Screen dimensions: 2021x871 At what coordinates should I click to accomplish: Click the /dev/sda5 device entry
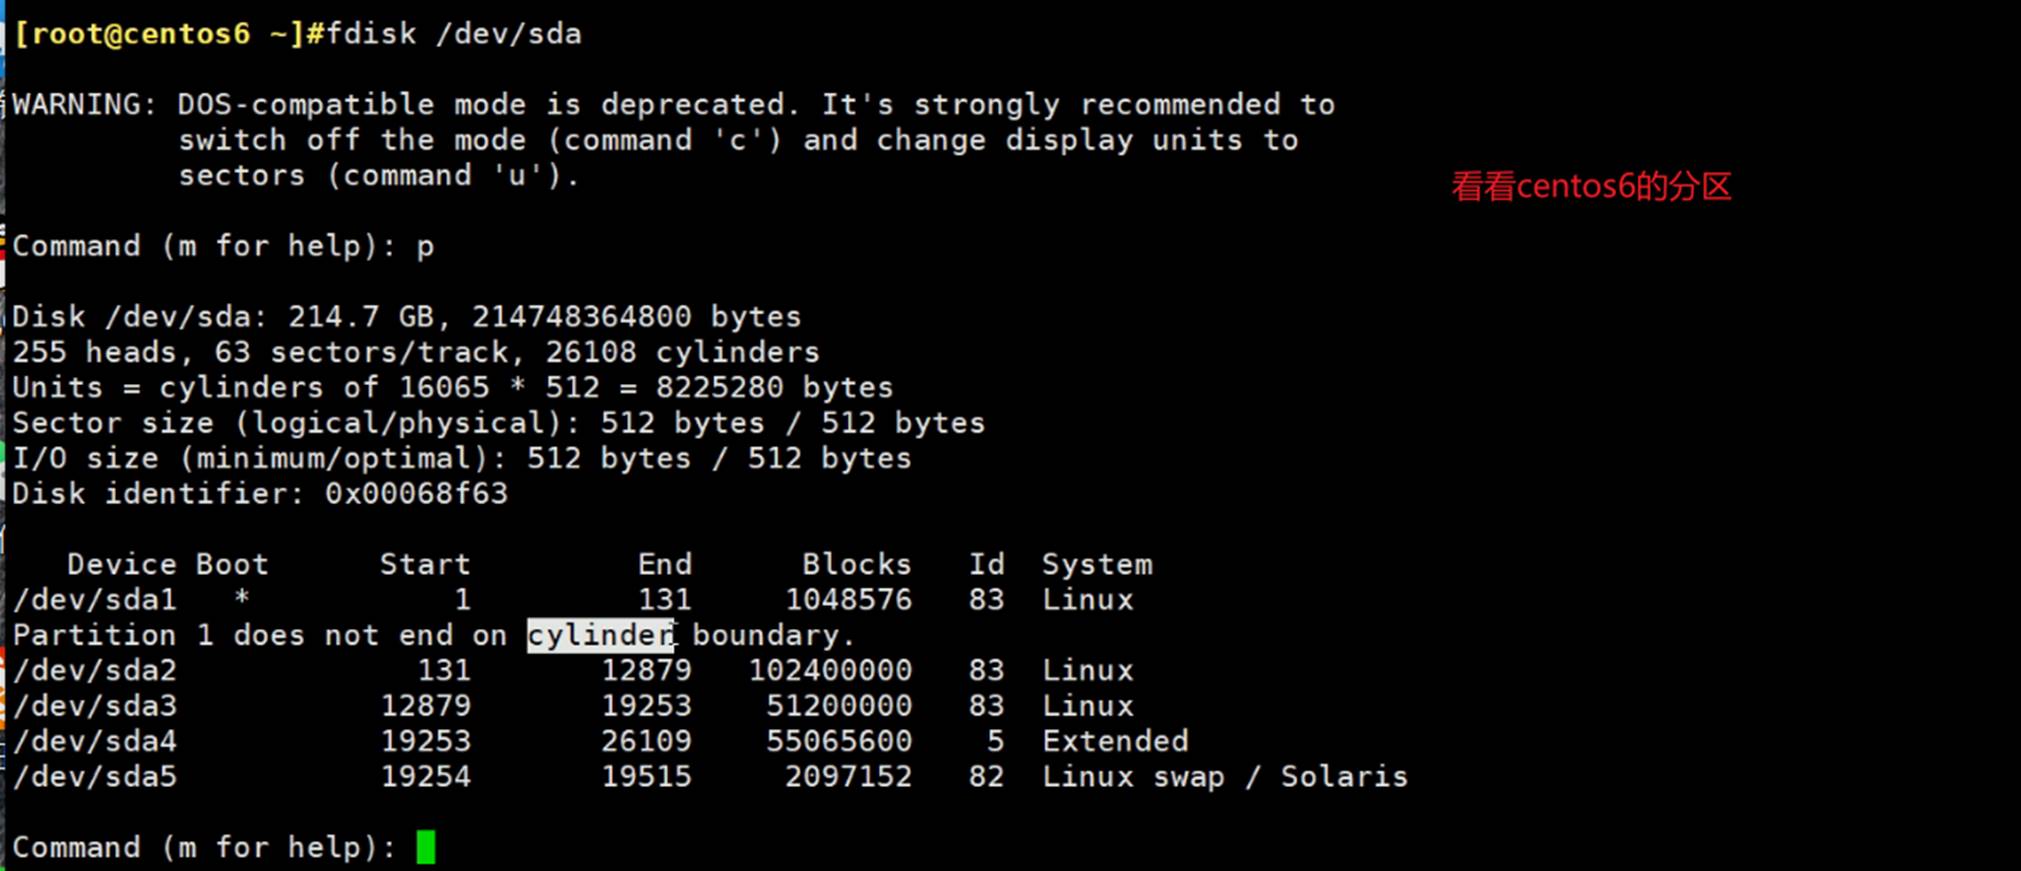pyautogui.click(x=94, y=776)
